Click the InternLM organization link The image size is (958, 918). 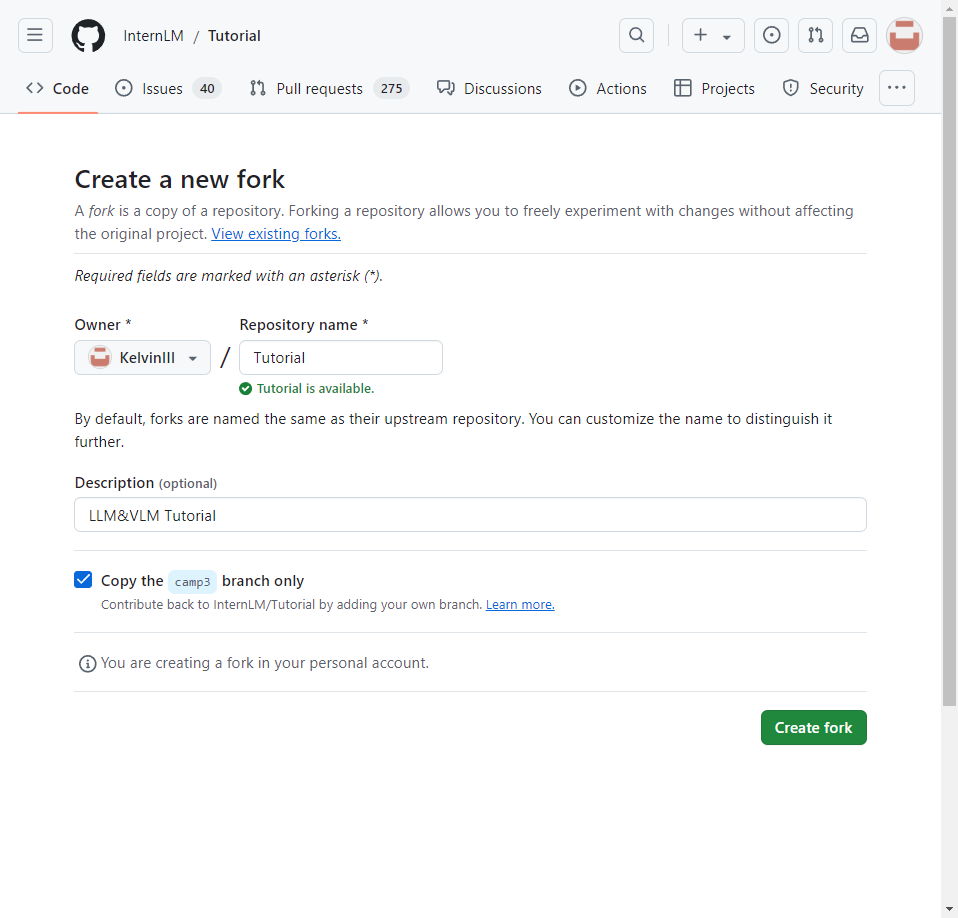pyautogui.click(x=153, y=36)
